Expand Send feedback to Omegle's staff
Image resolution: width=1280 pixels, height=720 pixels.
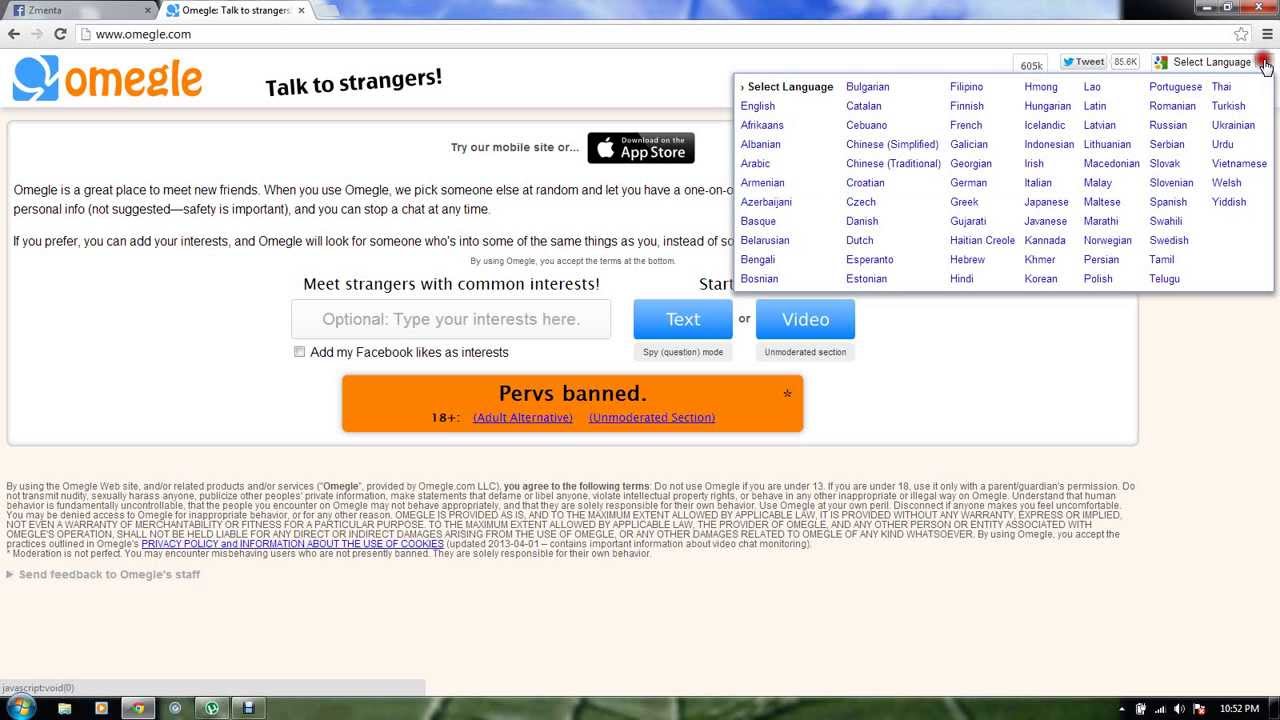click(103, 574)
